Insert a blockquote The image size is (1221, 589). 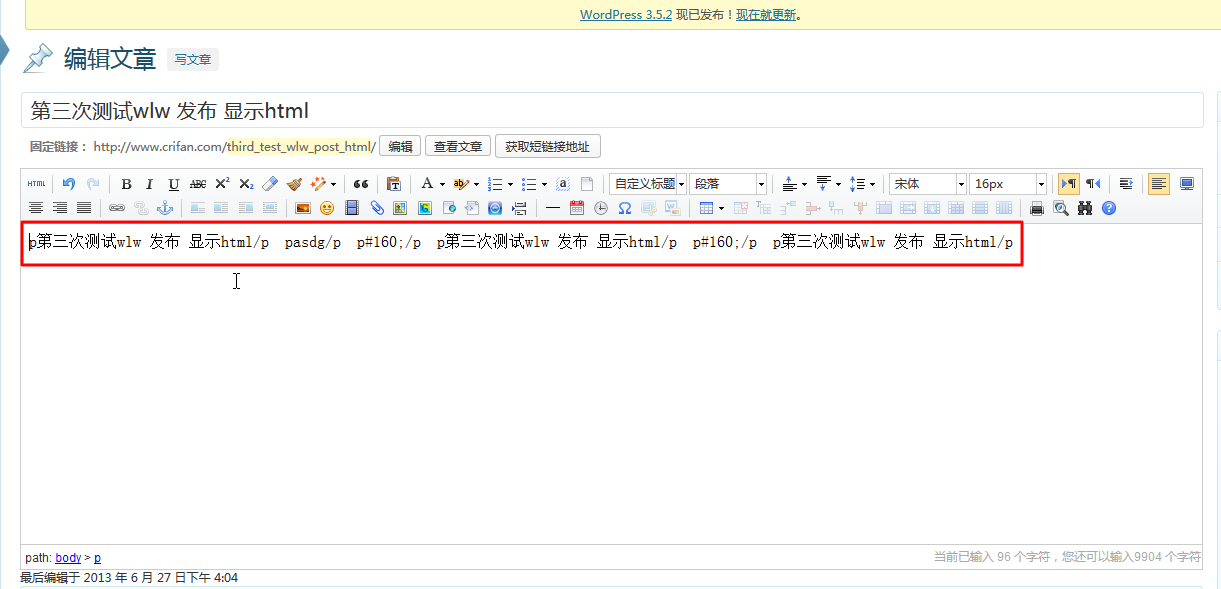tap(361, 184)
